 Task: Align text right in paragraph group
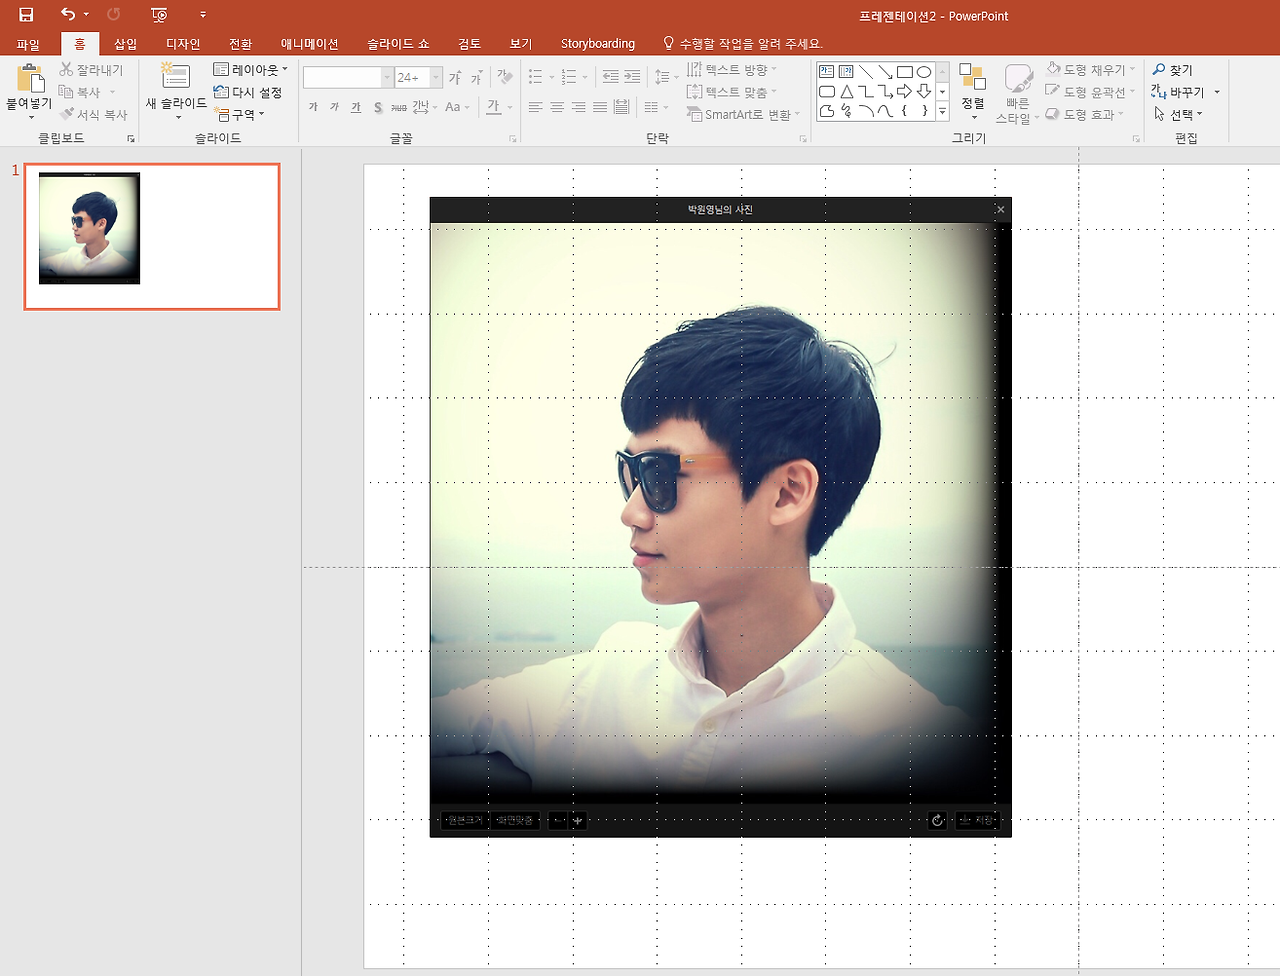pos(578,107)
